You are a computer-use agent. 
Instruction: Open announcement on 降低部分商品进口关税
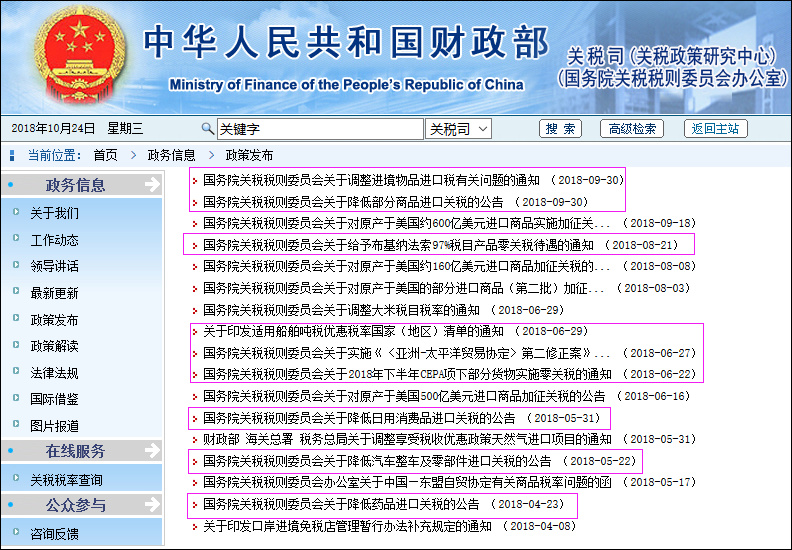point(353,202)
